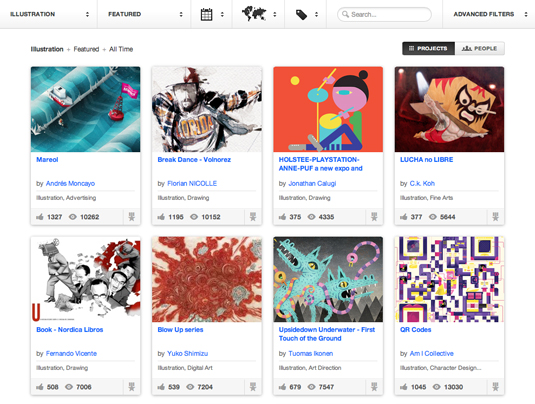Open the Blow Up series title link
Viewport: 535px width, 404px height.
tap(180, 330)
